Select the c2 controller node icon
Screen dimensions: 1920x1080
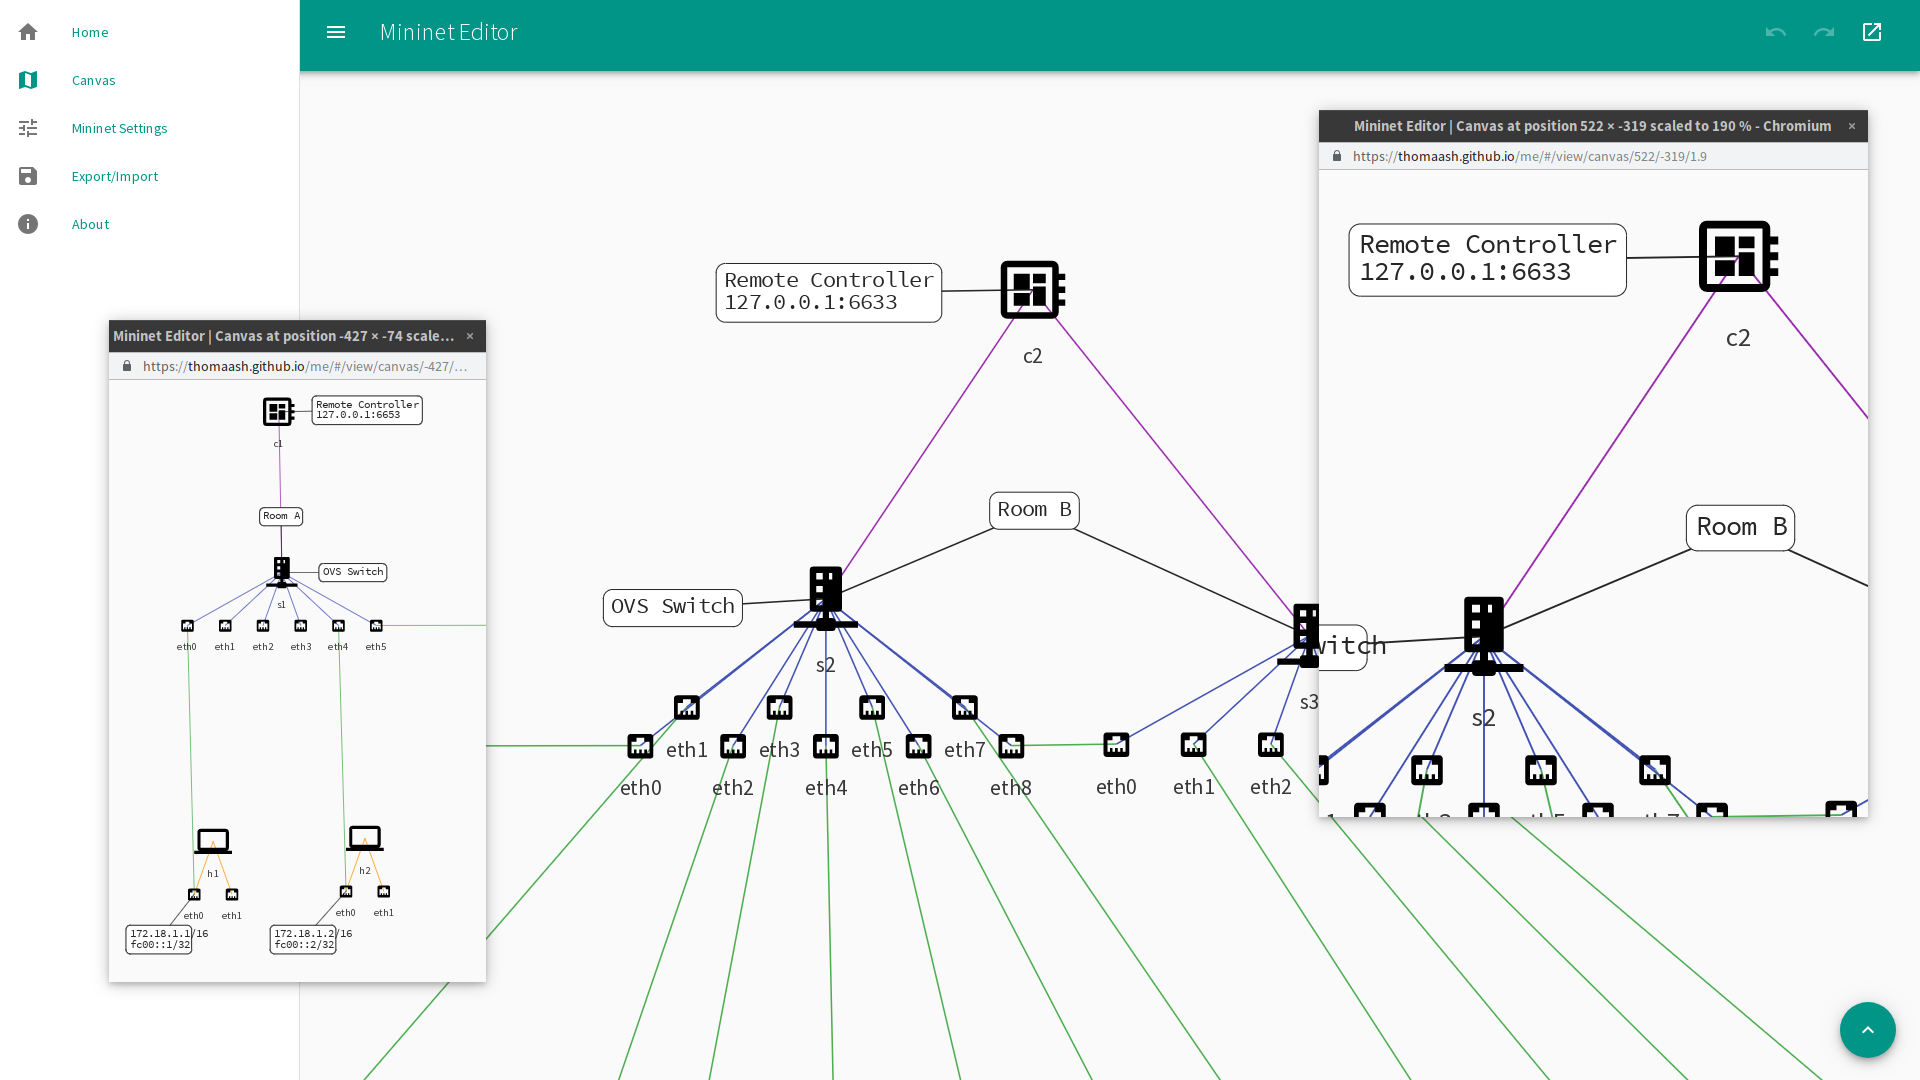click(x=1032, y=290)
